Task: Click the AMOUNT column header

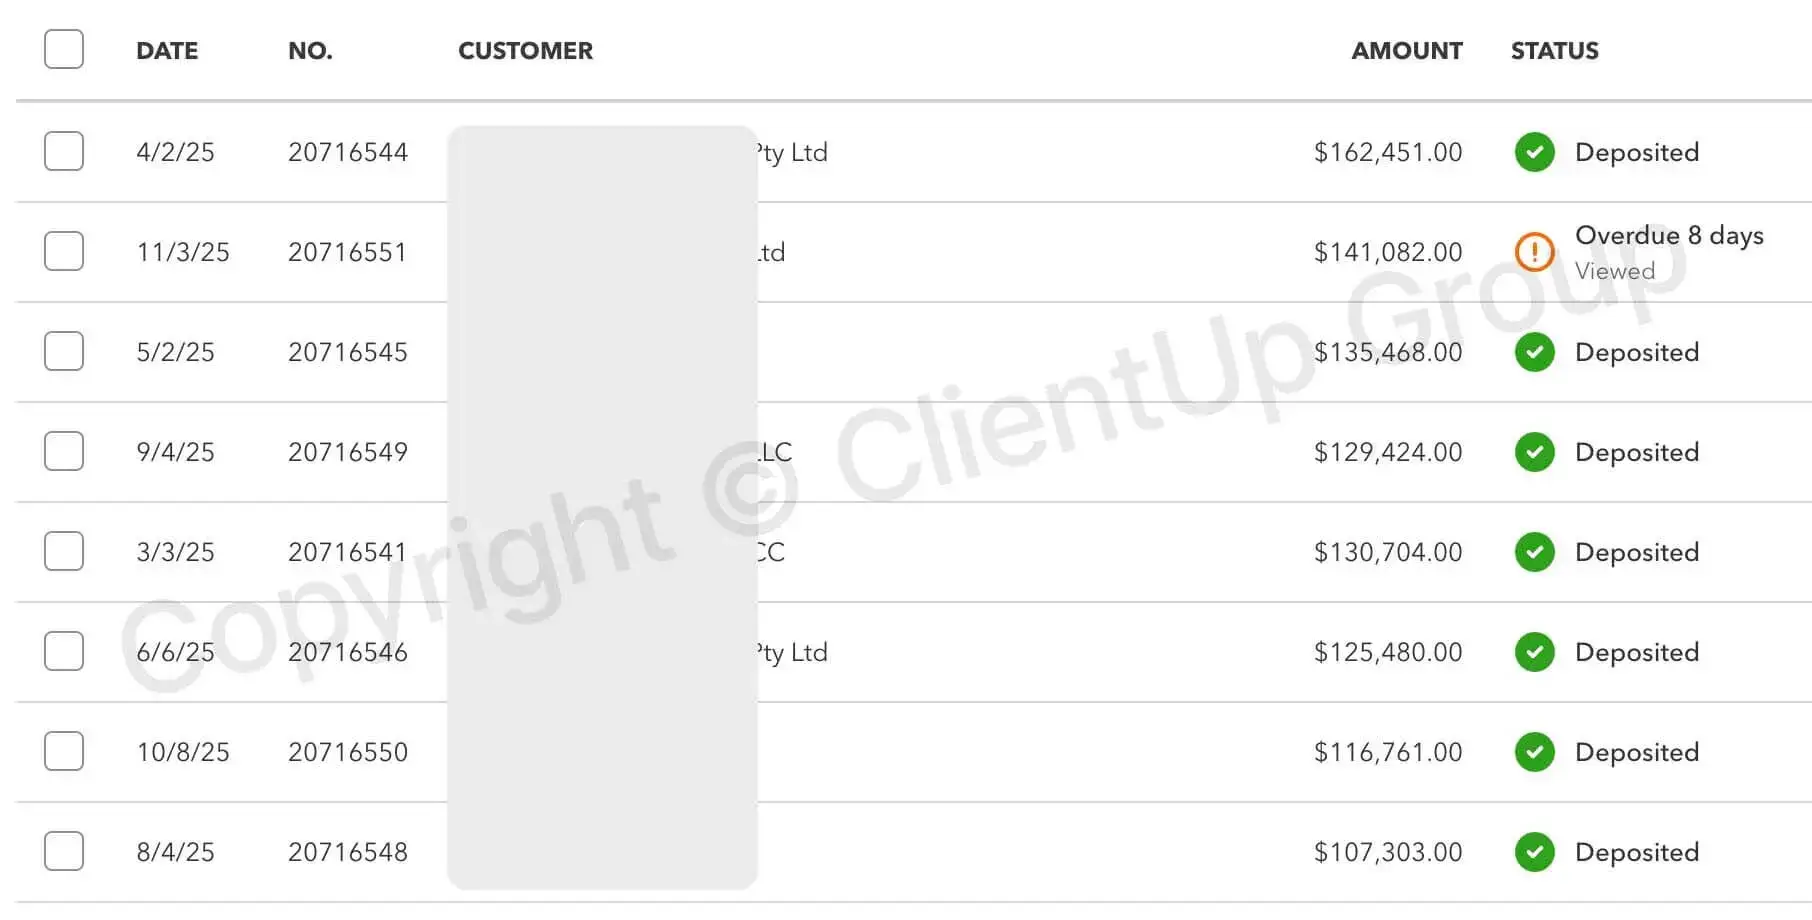Action: (1407, 51)
